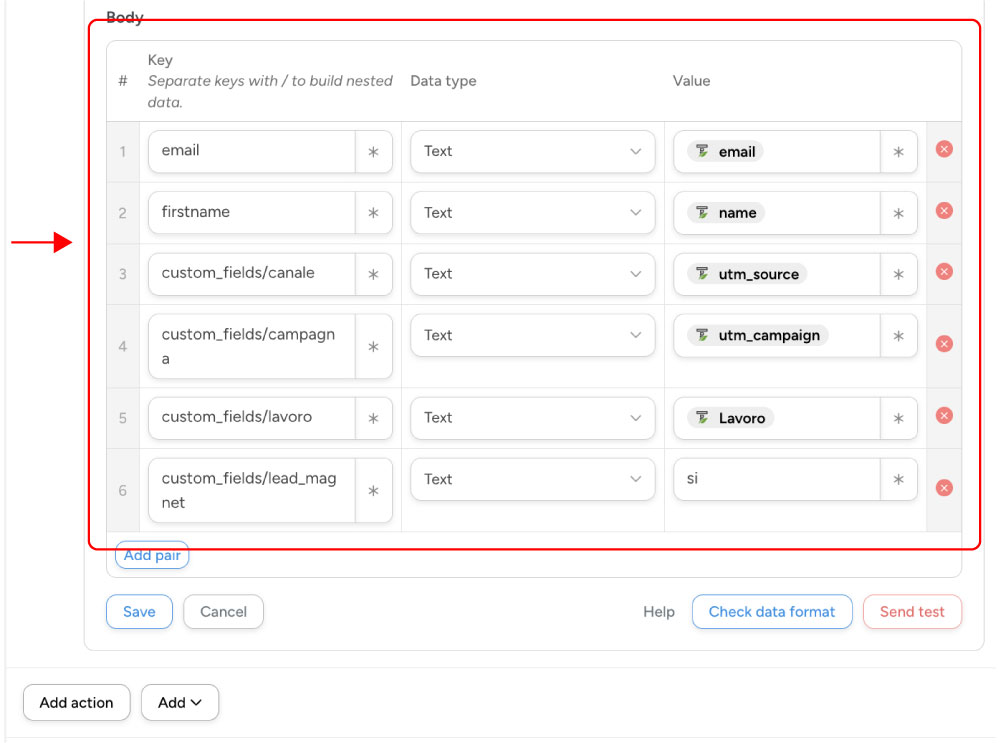Add a new key-value pair
Image resolution: width=1000 pixels, height=743 pixels.
coord(152,555)
